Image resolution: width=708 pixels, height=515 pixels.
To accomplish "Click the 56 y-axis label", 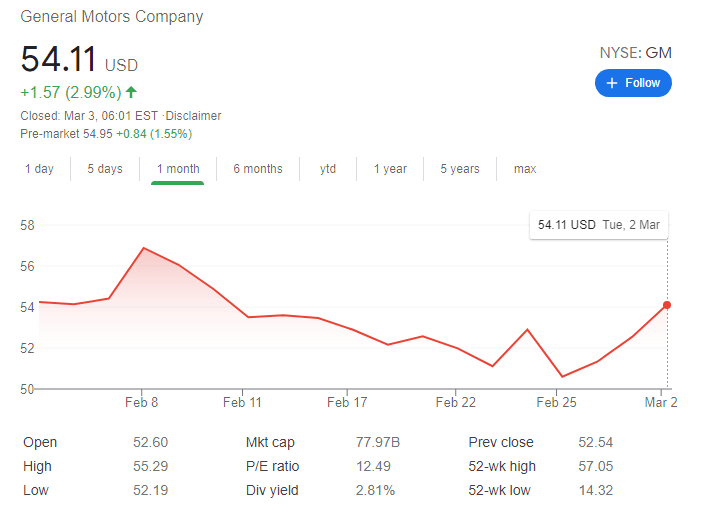I will 27,266.
